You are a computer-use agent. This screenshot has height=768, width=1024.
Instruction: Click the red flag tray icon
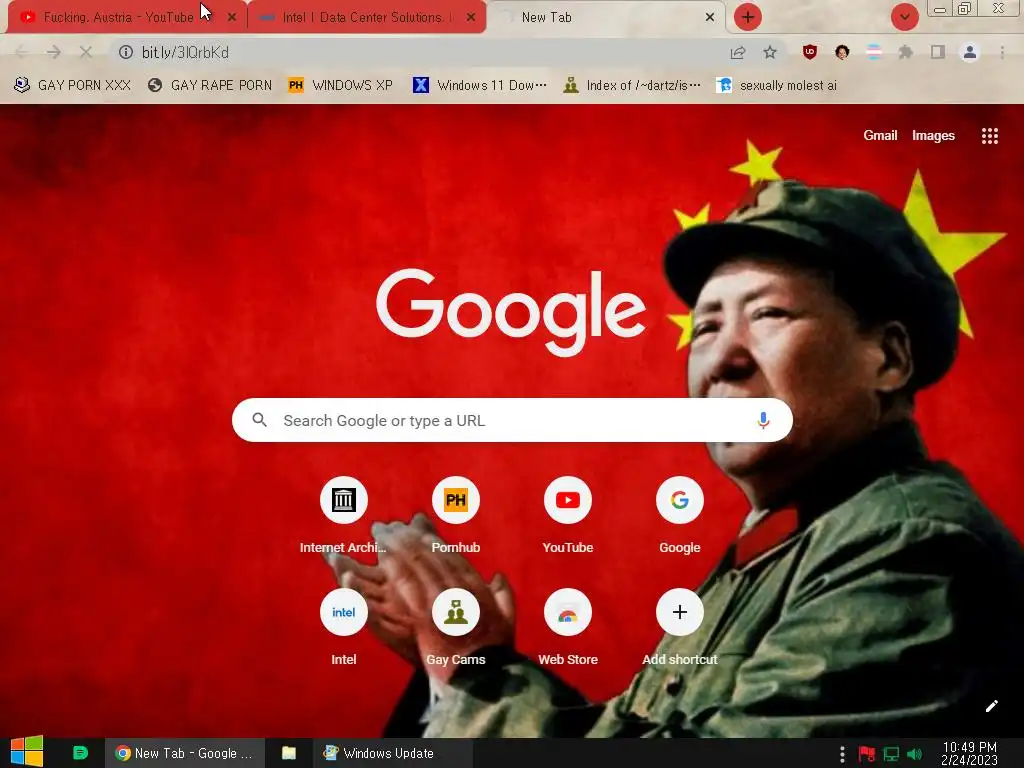(867, 754)
